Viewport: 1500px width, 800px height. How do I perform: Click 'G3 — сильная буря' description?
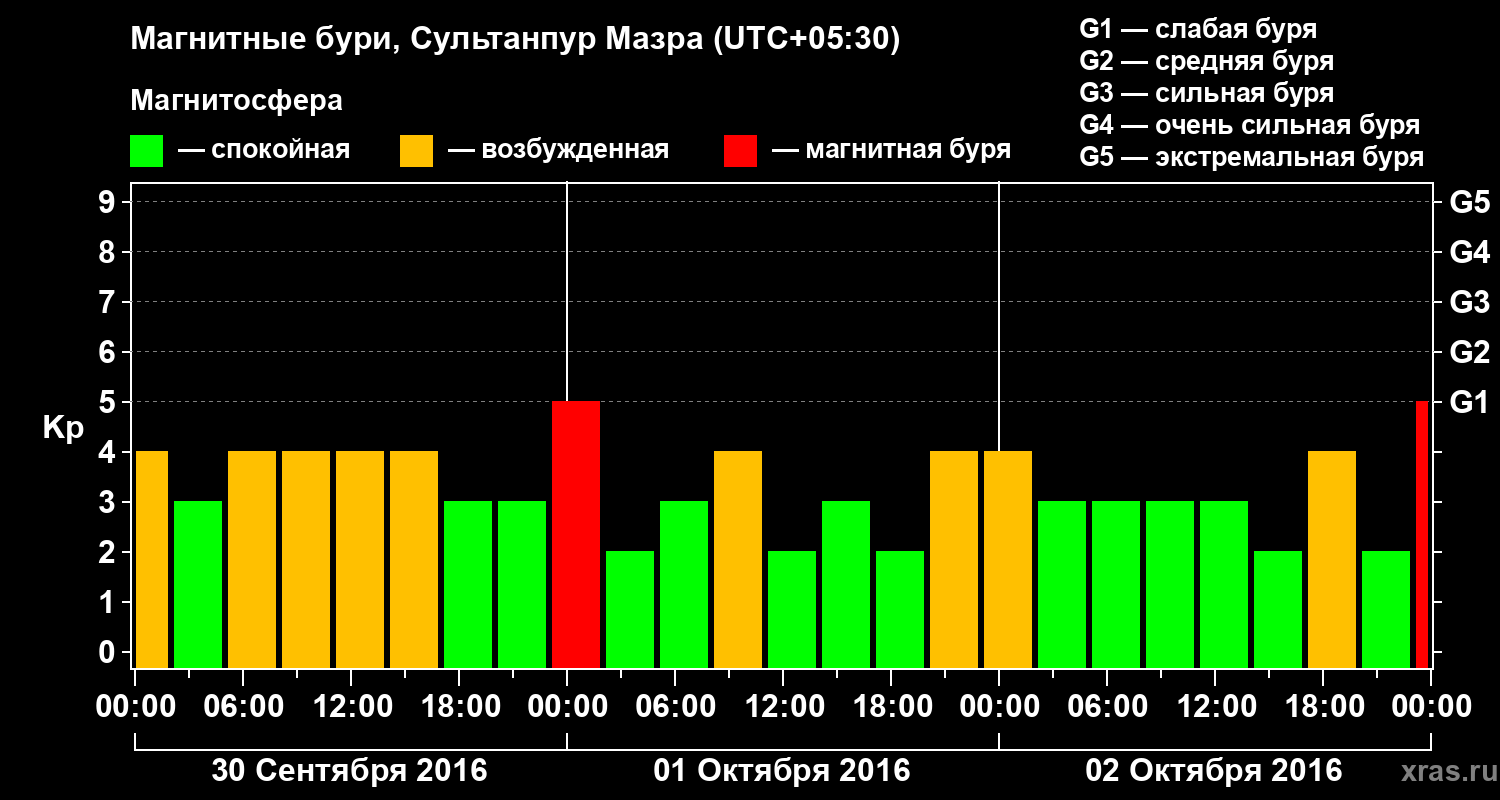(1207, 93)
